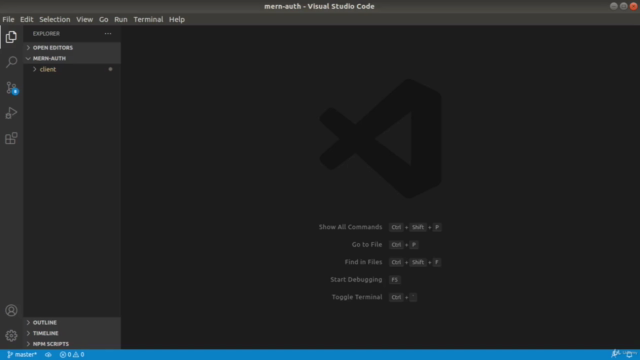Collapse the MERN-AUTH folder section

point(72,58)
